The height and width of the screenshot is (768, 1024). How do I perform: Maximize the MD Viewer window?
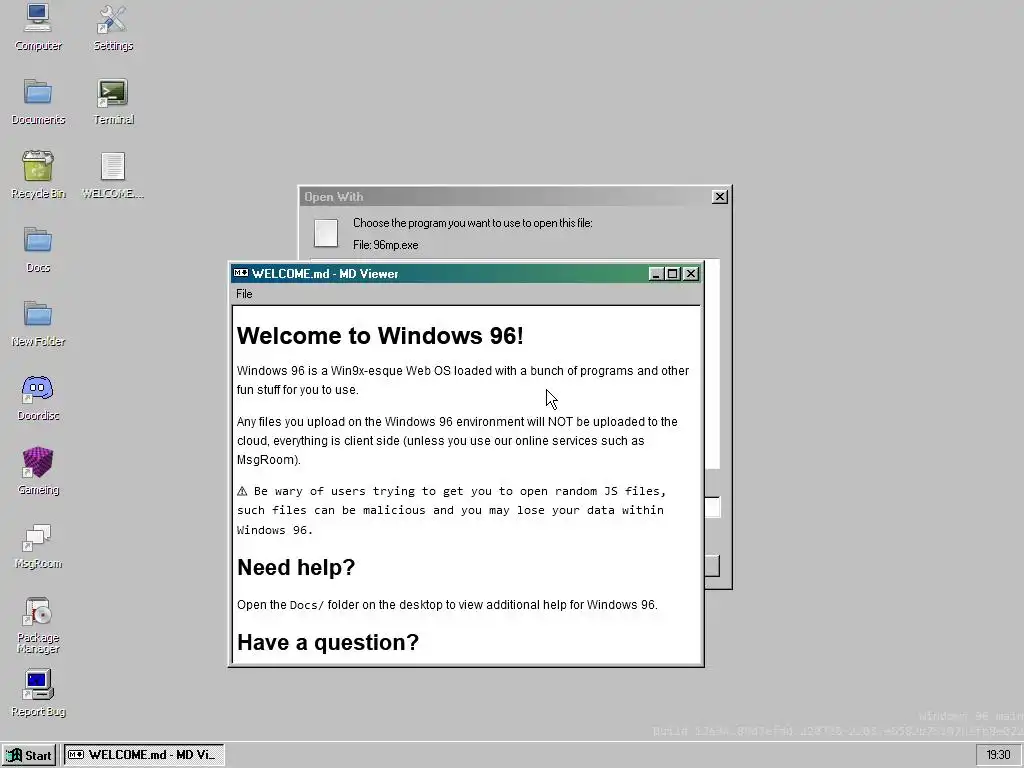672,274
